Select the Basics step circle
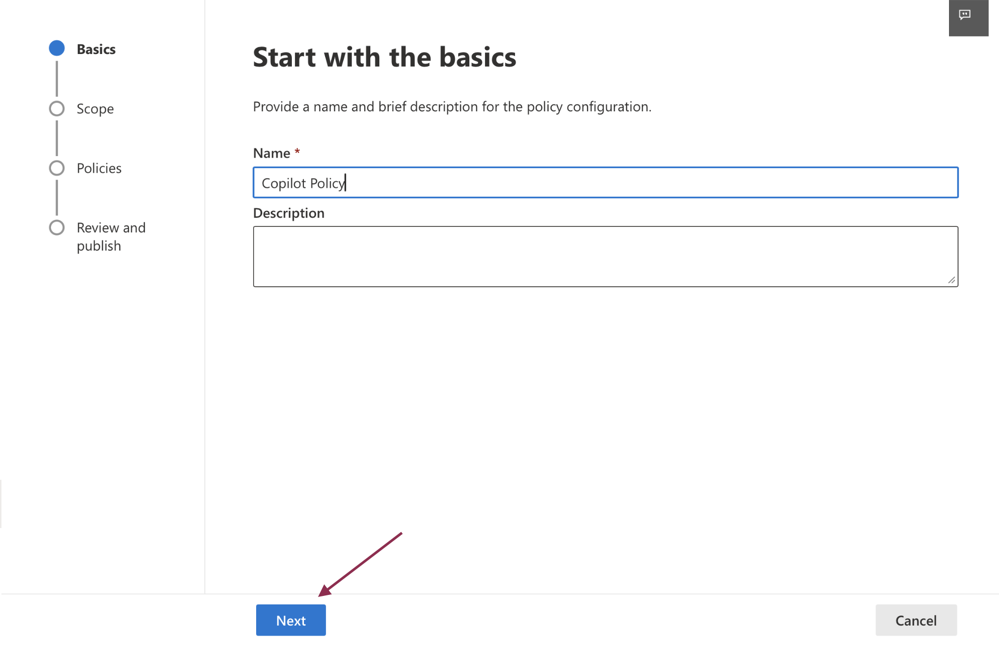Viewport: 999px width, 656px height. point(57,48)
